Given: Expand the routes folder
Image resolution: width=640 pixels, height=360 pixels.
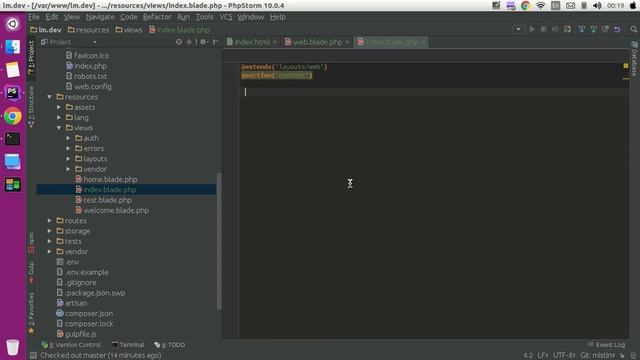Looking at the screenshot, I should (49, 221).
